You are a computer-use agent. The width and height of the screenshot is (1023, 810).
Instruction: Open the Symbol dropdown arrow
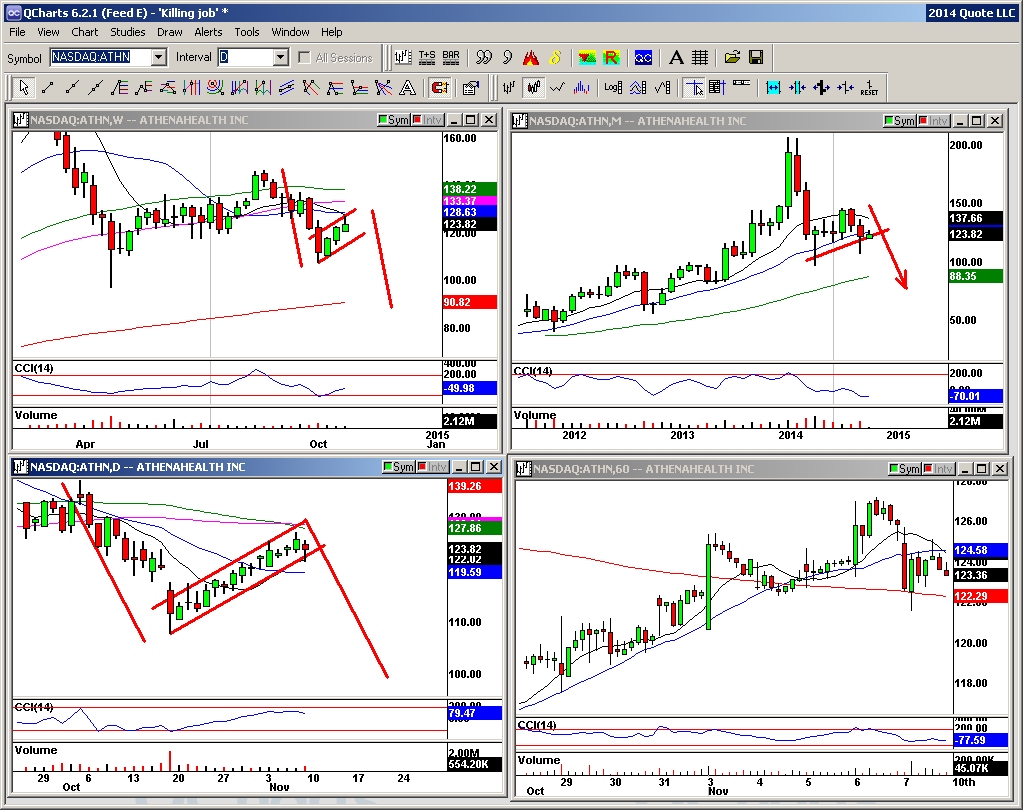click(x=159, y=57)
